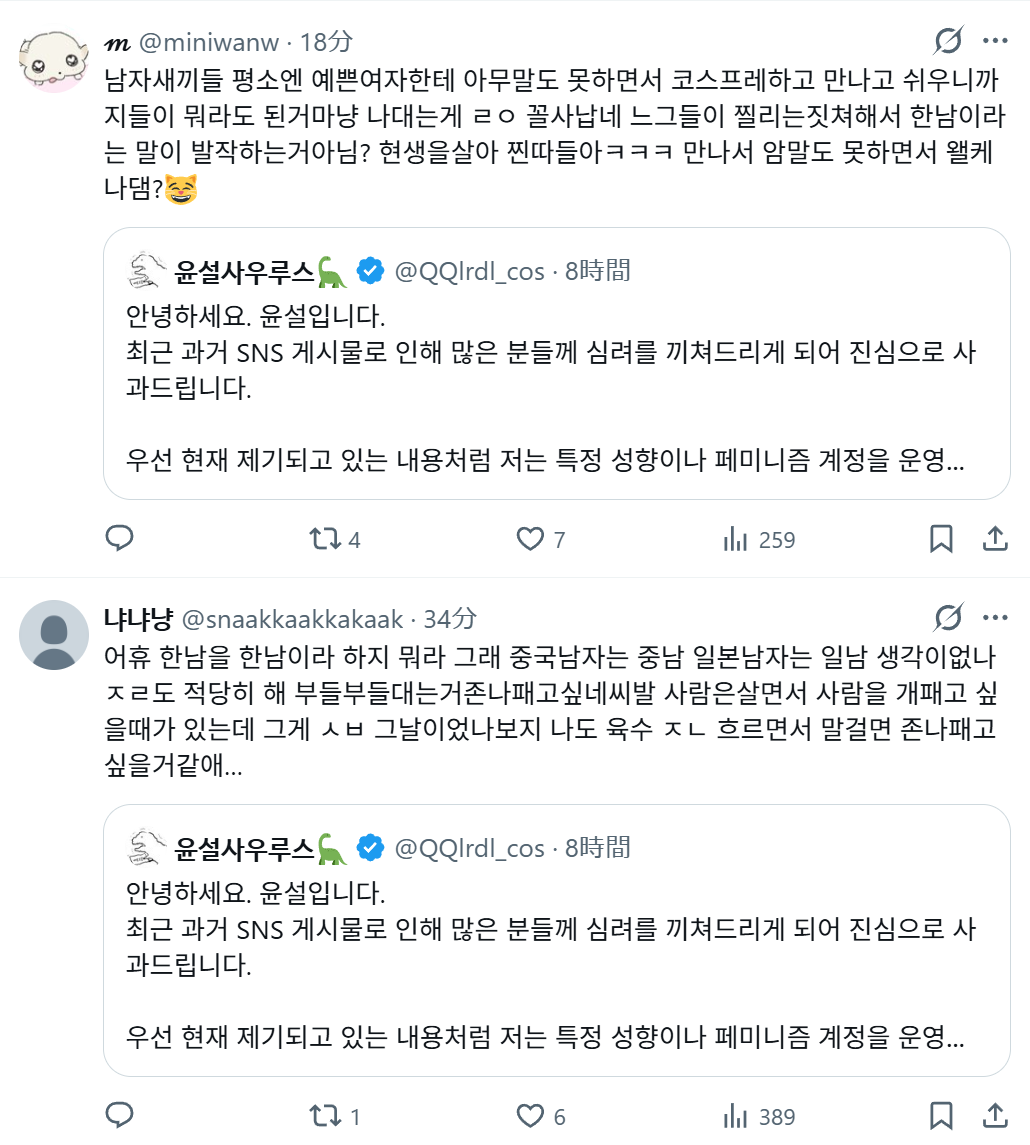Open @miniwanw profile handle link
Image resolution: width=1030 pixels, height=1145 pixels.
209,42
